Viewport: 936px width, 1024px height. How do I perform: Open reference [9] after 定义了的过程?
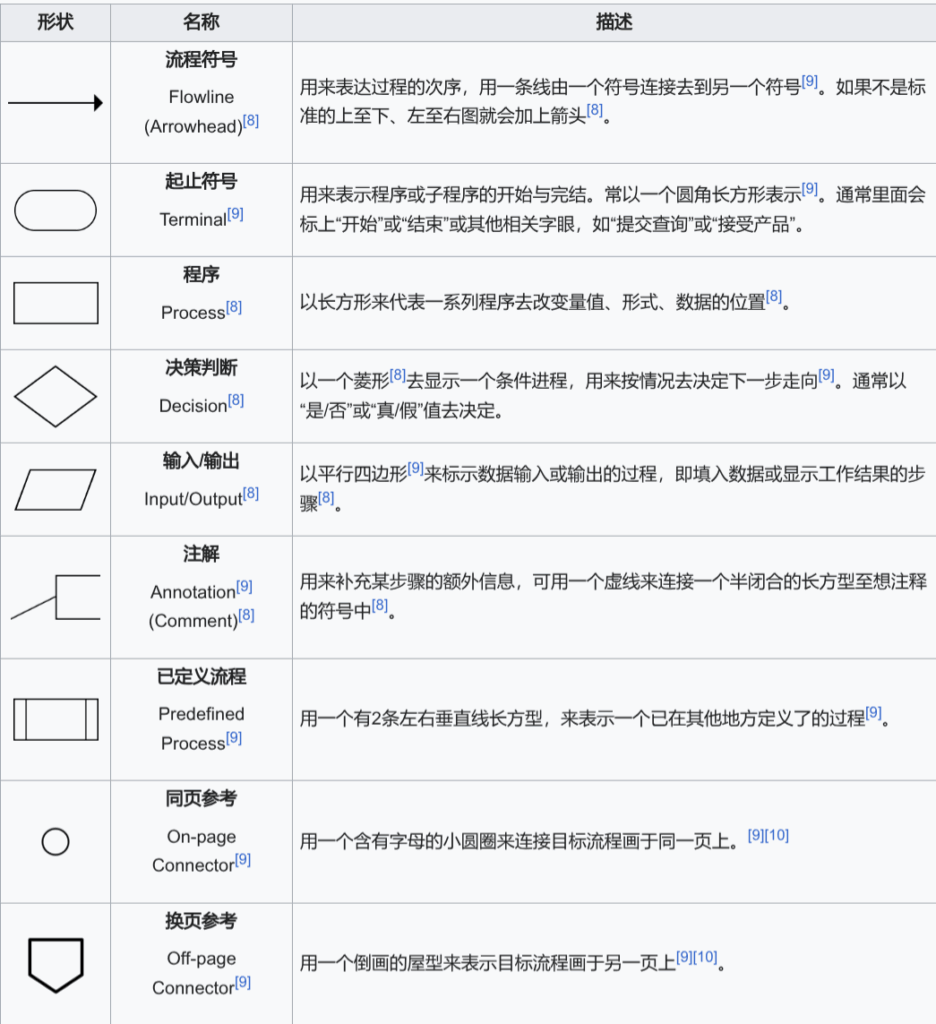coord(874,713)
